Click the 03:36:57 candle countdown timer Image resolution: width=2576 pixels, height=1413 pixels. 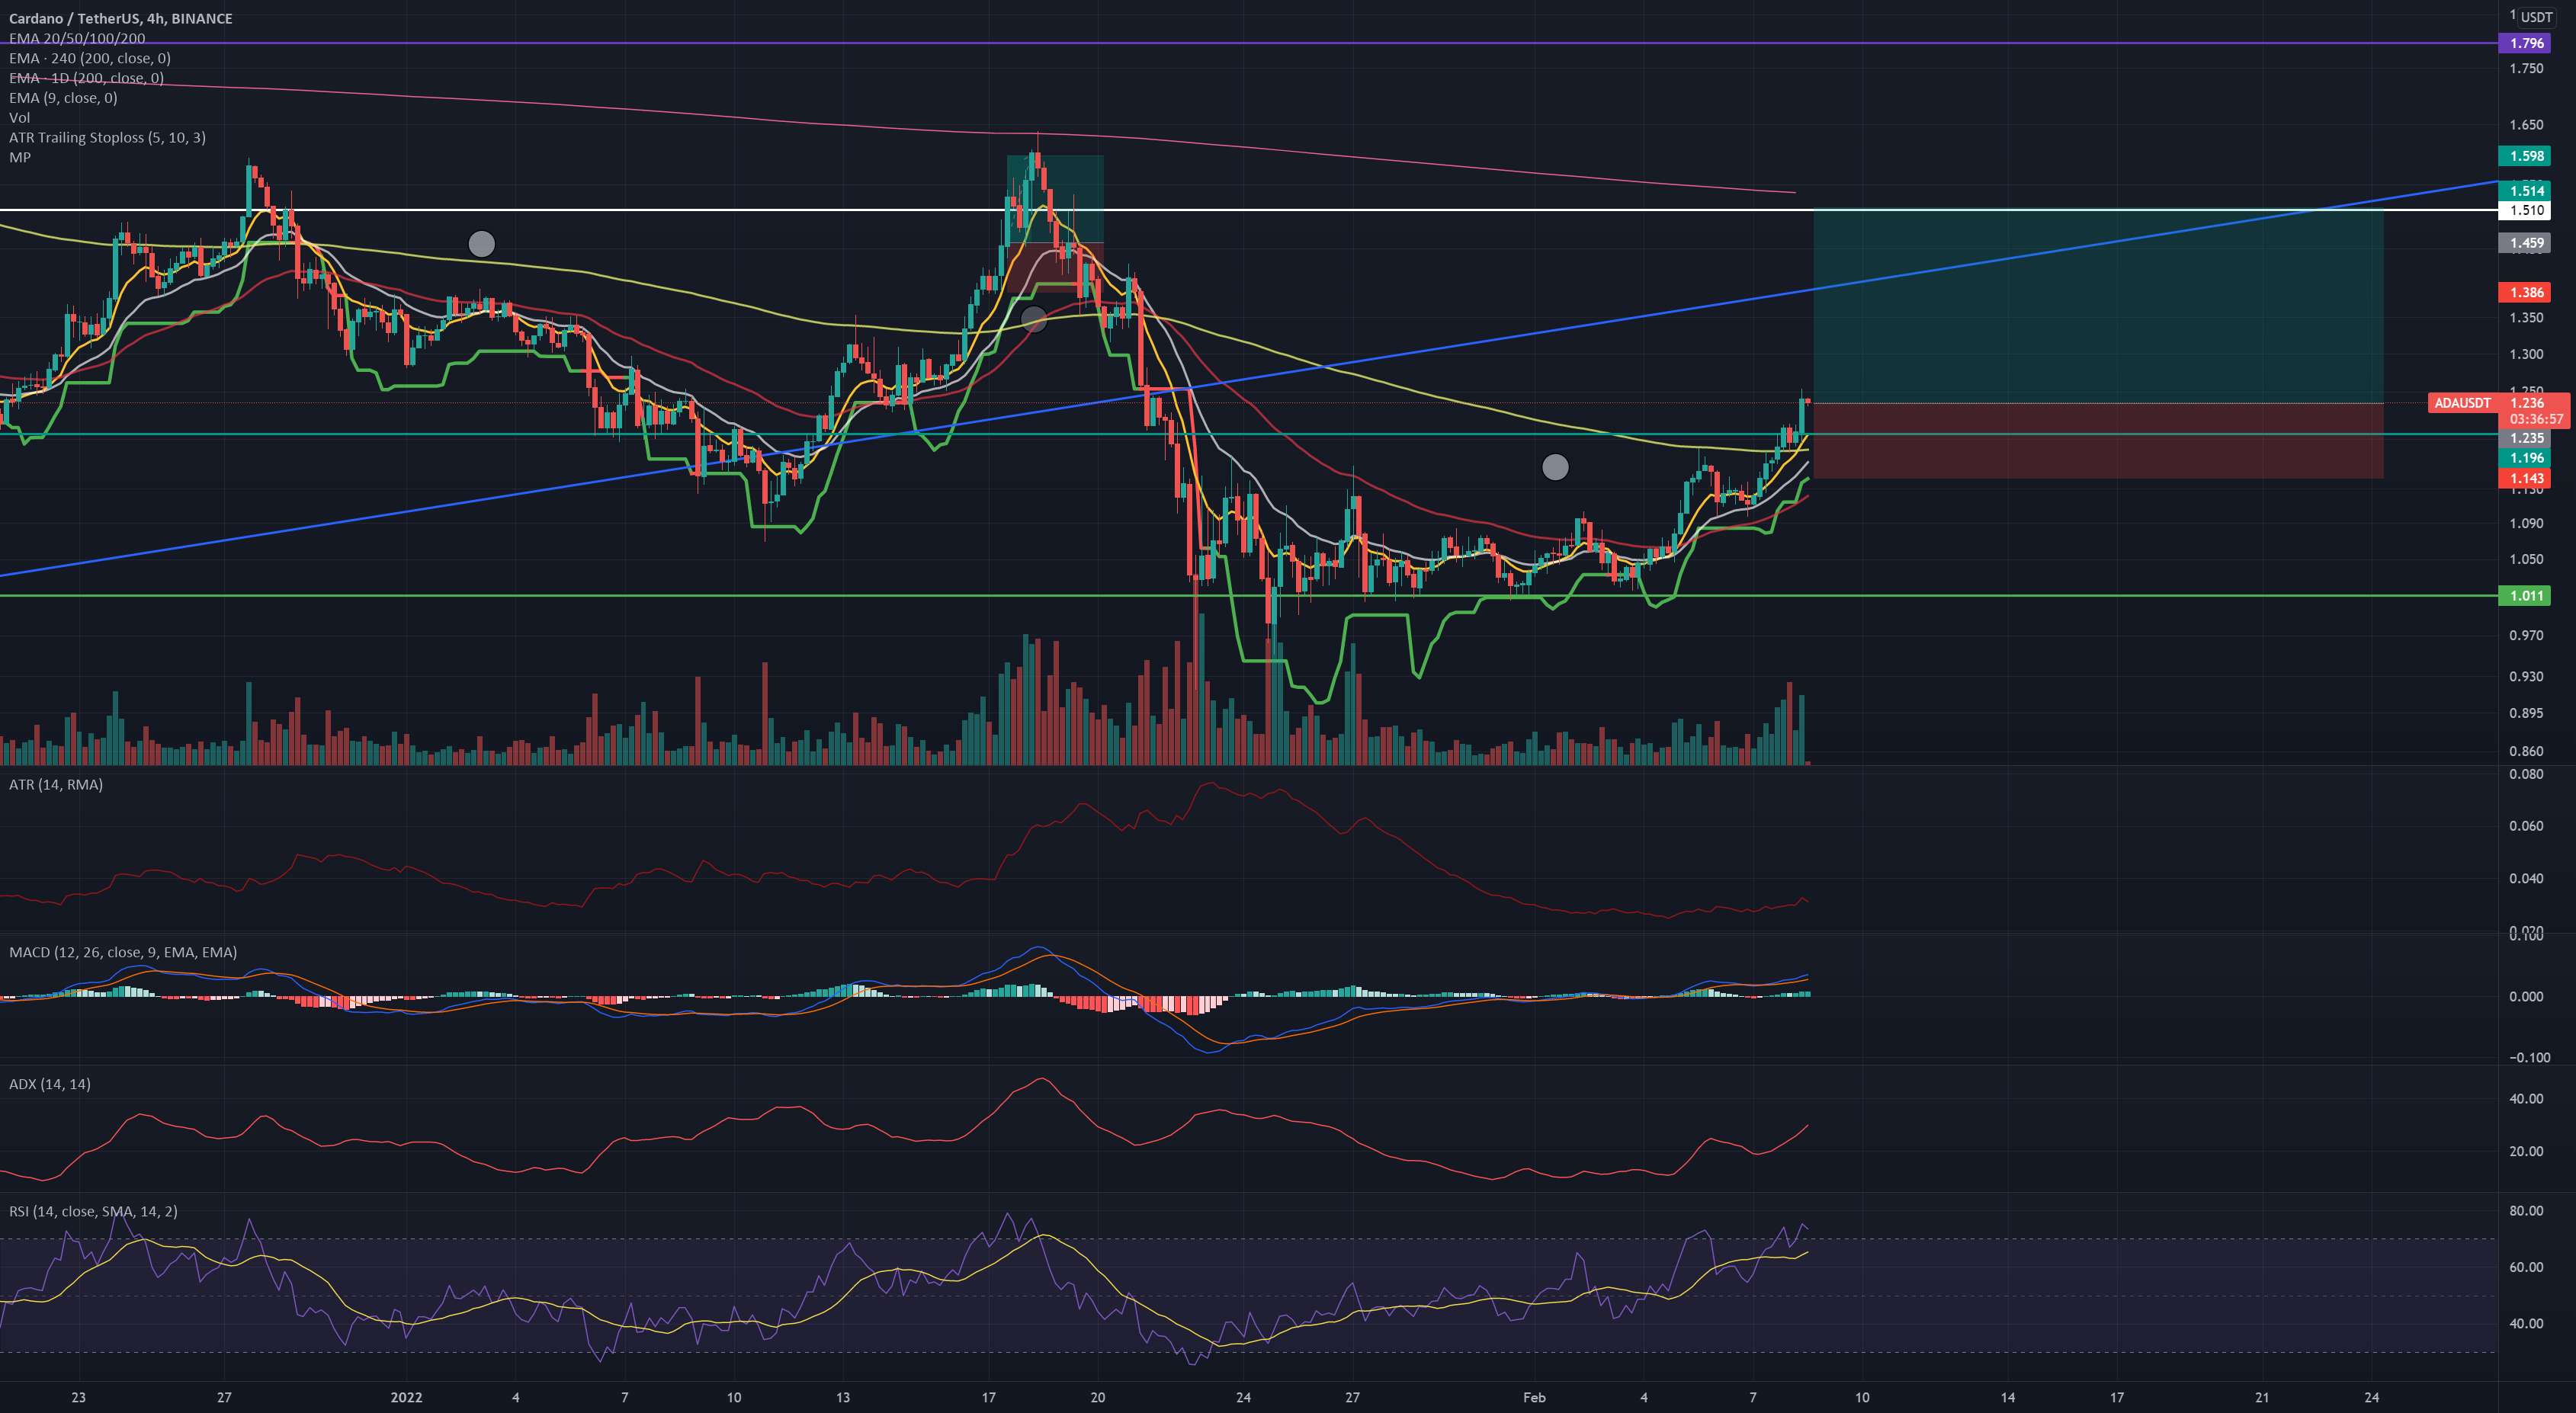pos(2536,419)
